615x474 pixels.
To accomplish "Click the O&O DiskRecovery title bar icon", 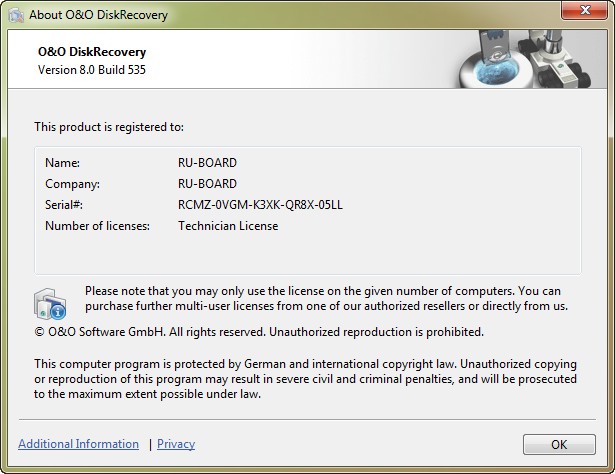I will 16,15.
